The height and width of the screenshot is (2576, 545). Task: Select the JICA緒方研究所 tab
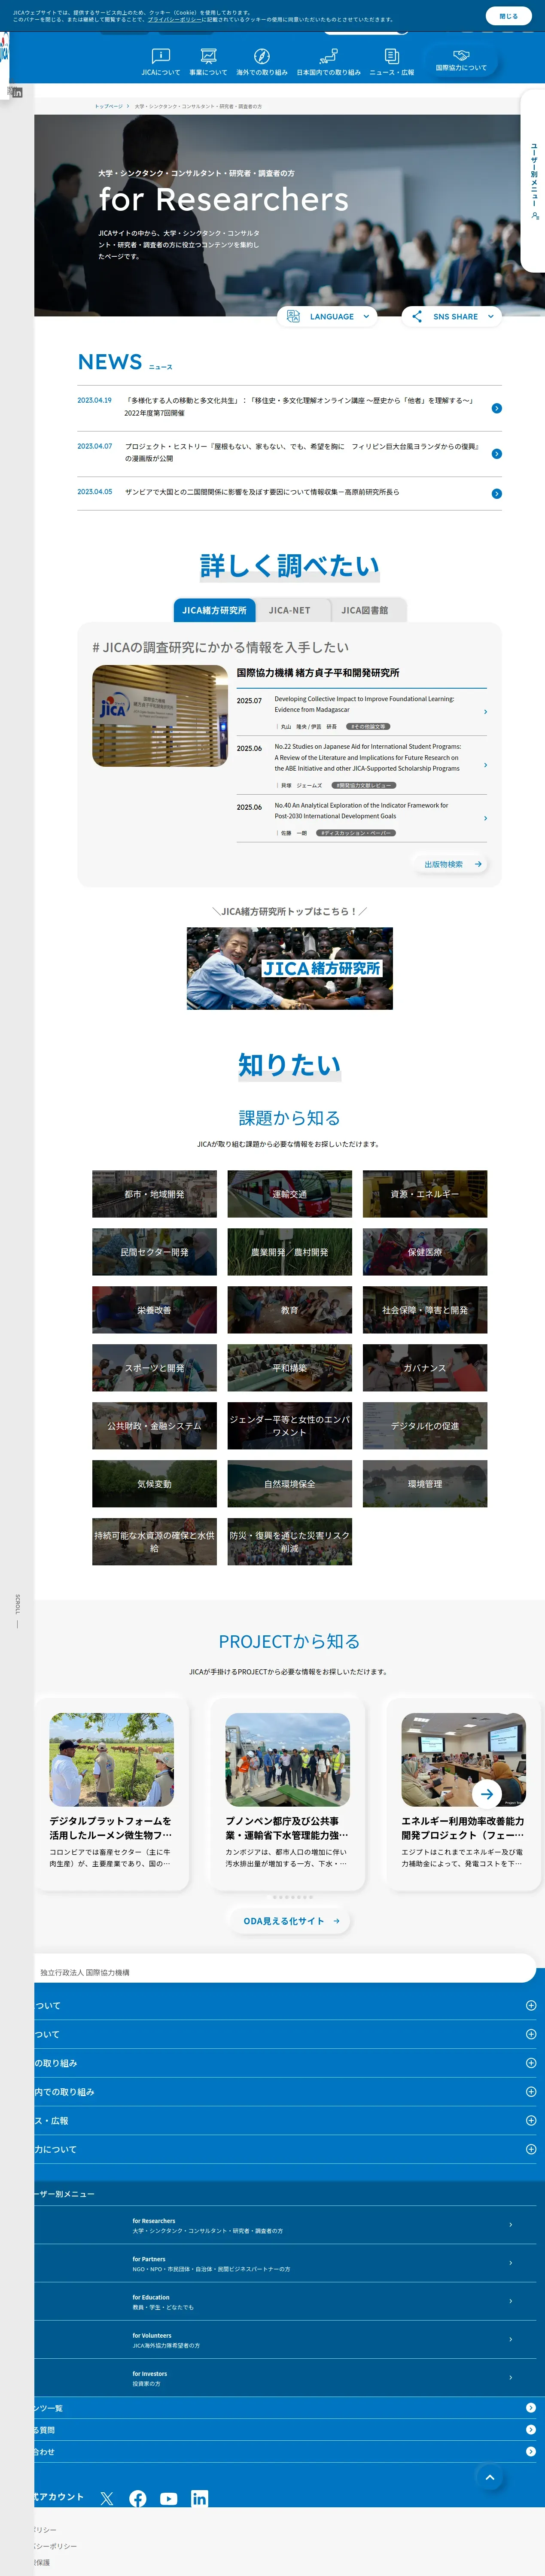pos(214,610)
